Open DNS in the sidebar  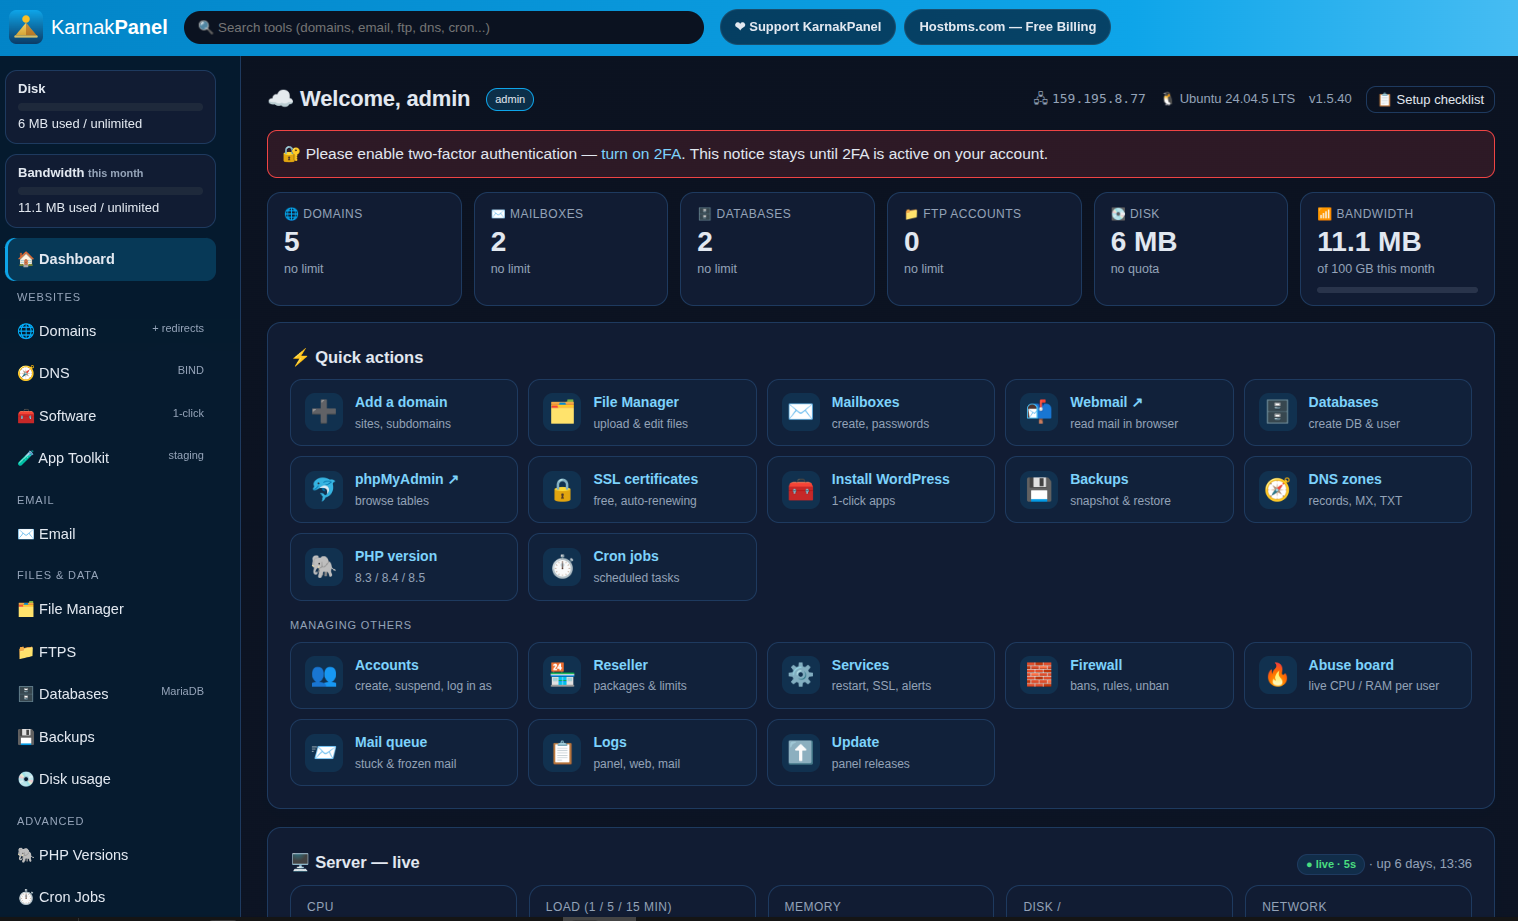pos(111,373)
